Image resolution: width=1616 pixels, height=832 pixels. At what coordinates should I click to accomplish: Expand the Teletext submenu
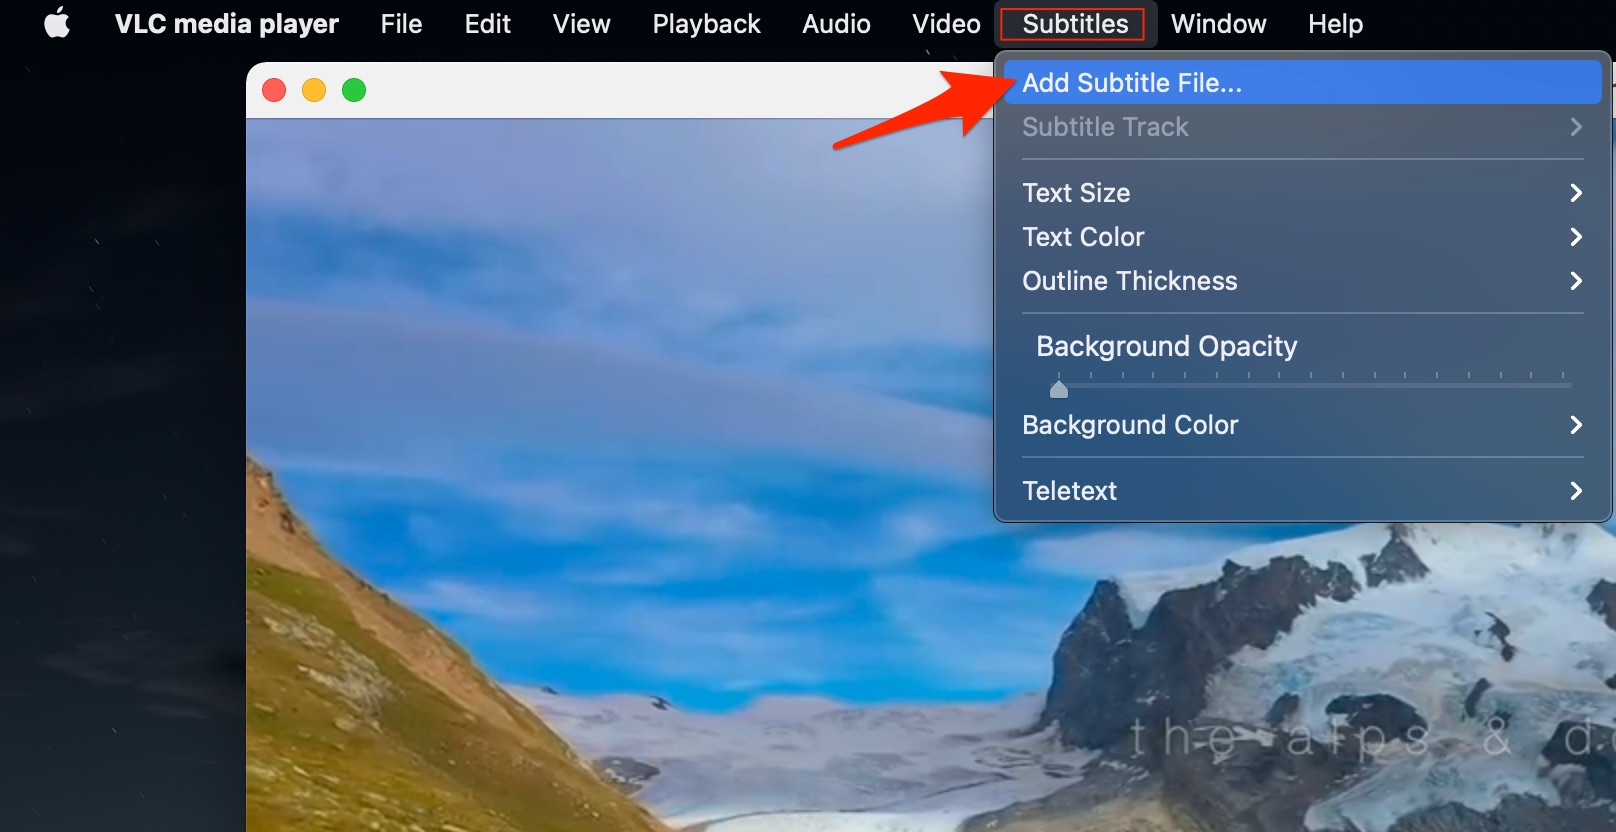pos(1302,491)
